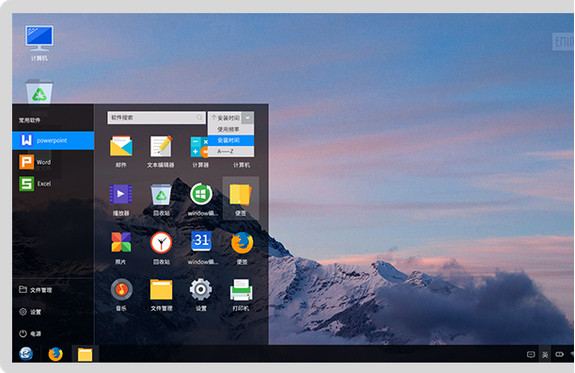Open 回收站 trash bin in app grid
Viewport: 575px width, 373px height.
pos(161,194)
